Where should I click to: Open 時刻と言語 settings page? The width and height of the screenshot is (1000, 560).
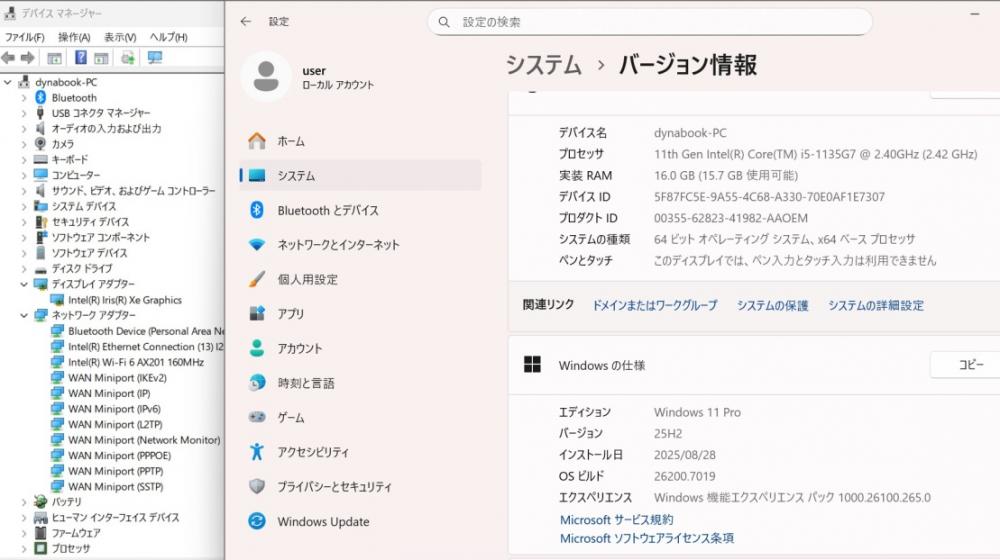coord(360,383)
